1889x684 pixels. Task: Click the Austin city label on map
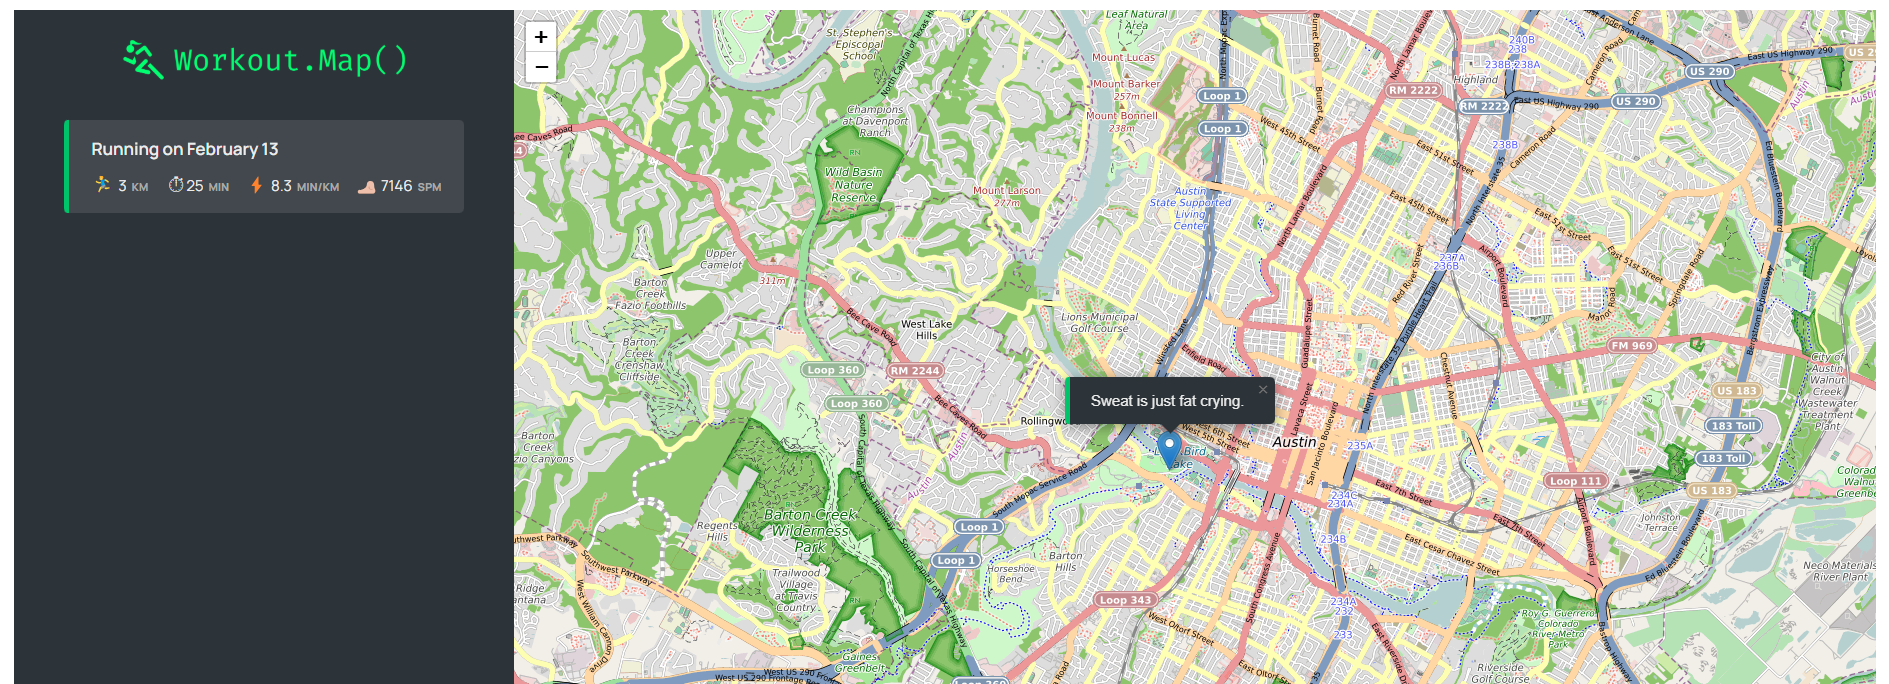[1294, 442]
